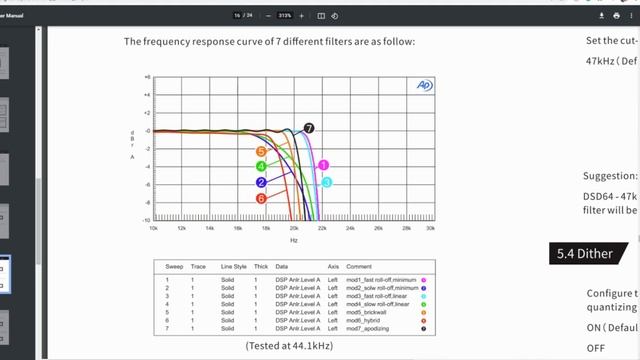Image resolution: width=640 pixels, height=360 pixels.
Task: Click the 313% zoom level field
Action: tap(285, 16)
